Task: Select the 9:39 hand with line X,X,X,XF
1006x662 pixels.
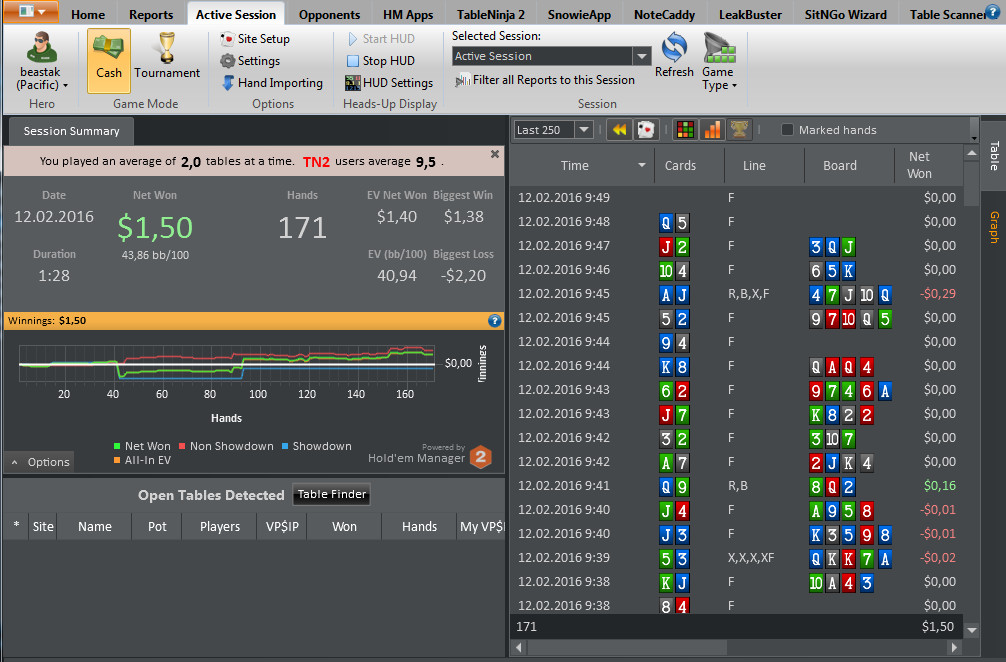Action: click(737, 558)
